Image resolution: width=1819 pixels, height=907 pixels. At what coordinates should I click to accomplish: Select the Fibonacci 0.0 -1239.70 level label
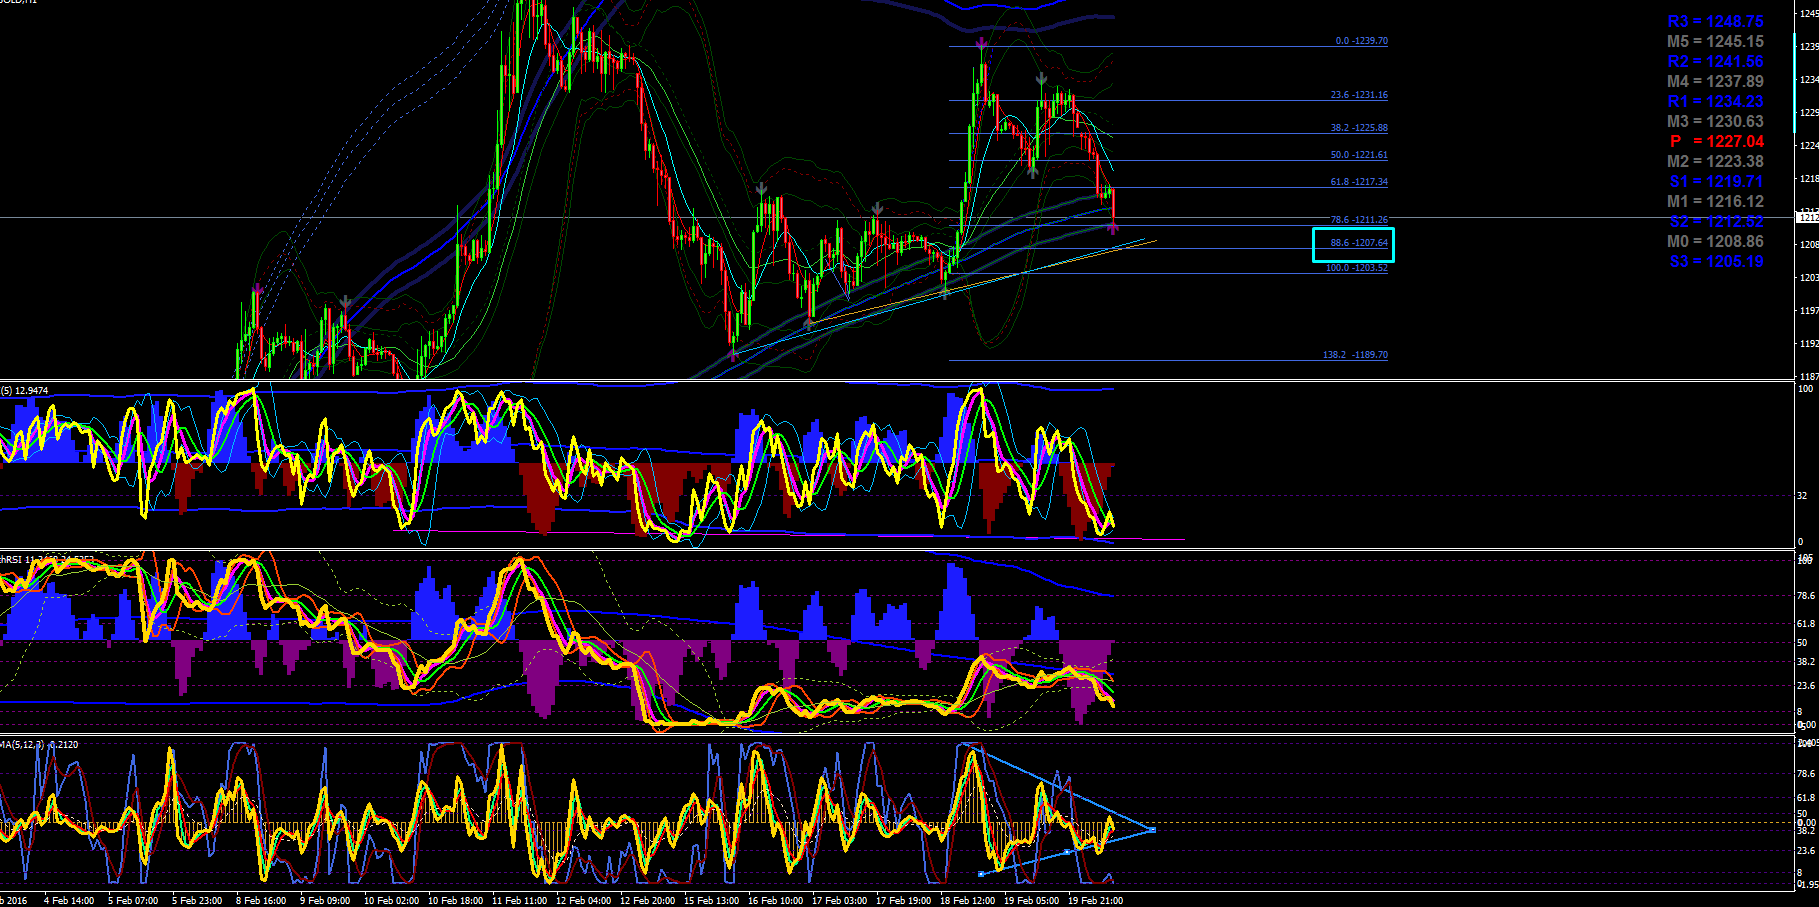point(1361,41)
